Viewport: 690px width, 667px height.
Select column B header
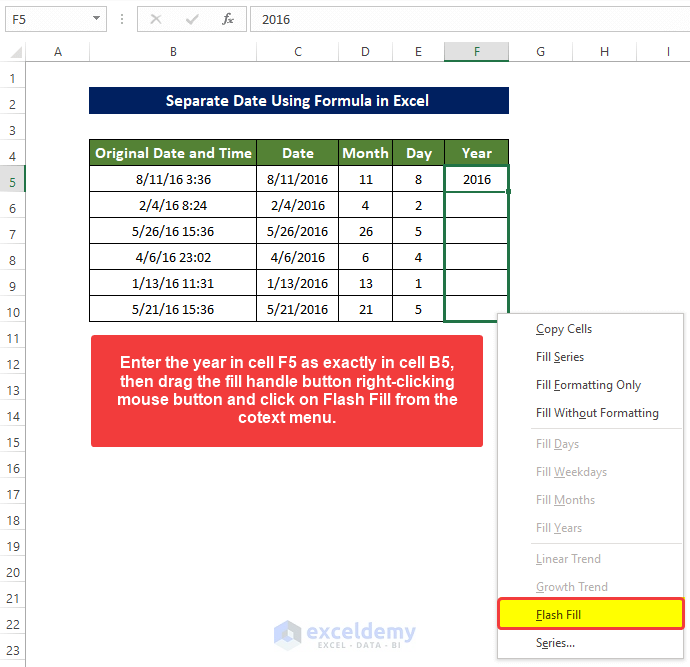point(173,52)
